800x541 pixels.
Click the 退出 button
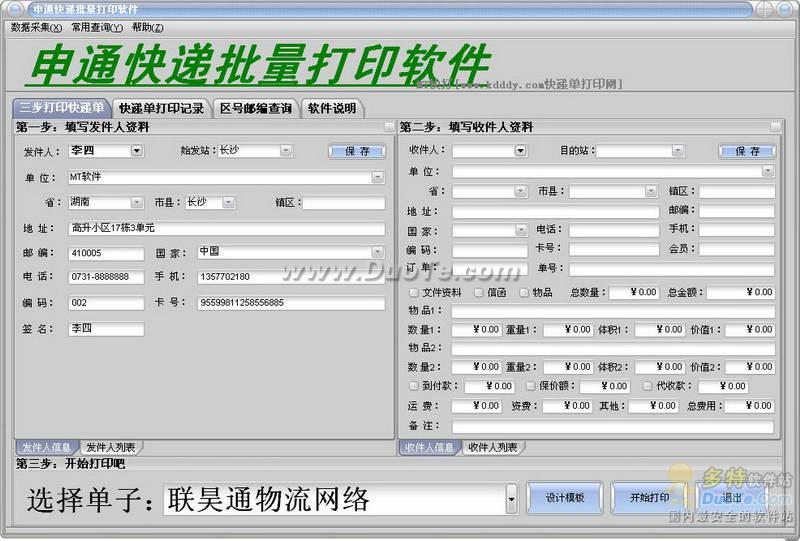click(732, 498)
